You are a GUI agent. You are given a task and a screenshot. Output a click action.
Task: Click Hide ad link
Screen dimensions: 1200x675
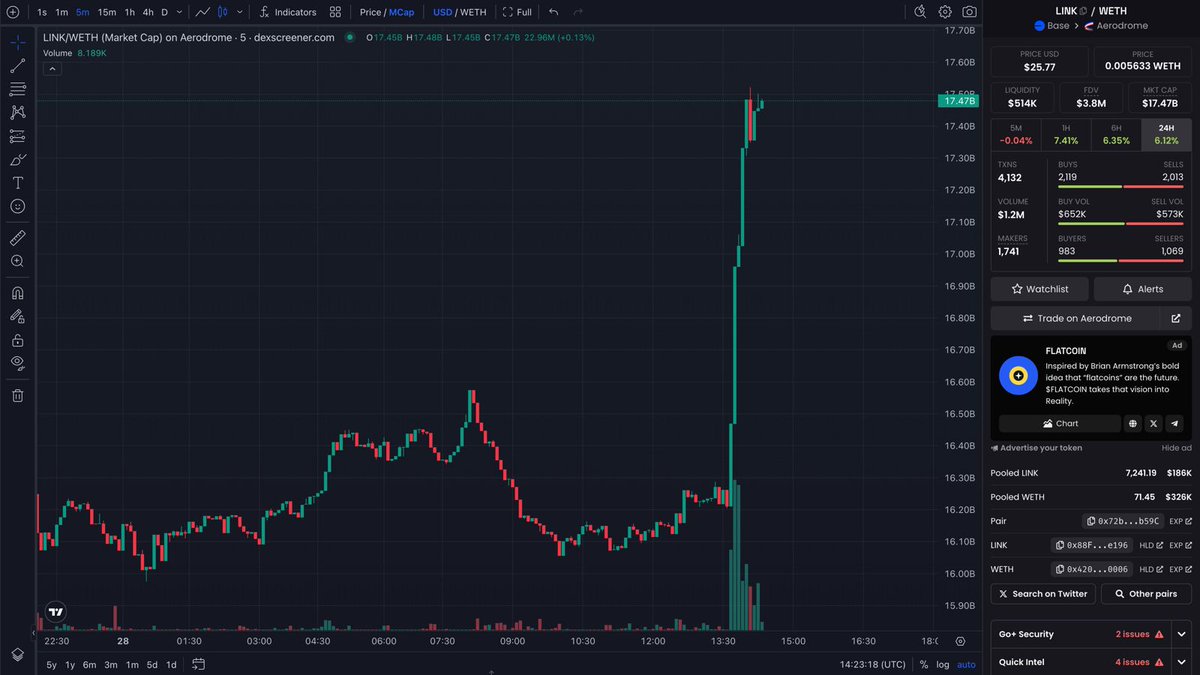coord(1176,448)
